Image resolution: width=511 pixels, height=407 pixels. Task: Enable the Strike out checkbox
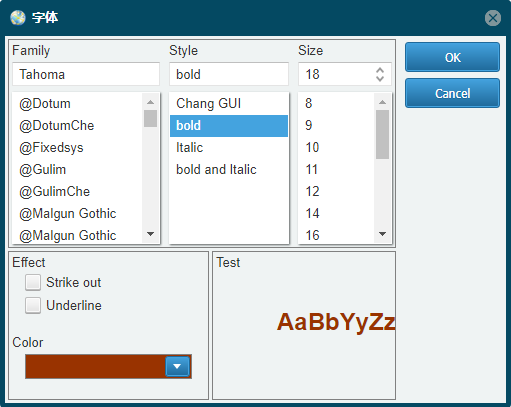tap(33, 282)
